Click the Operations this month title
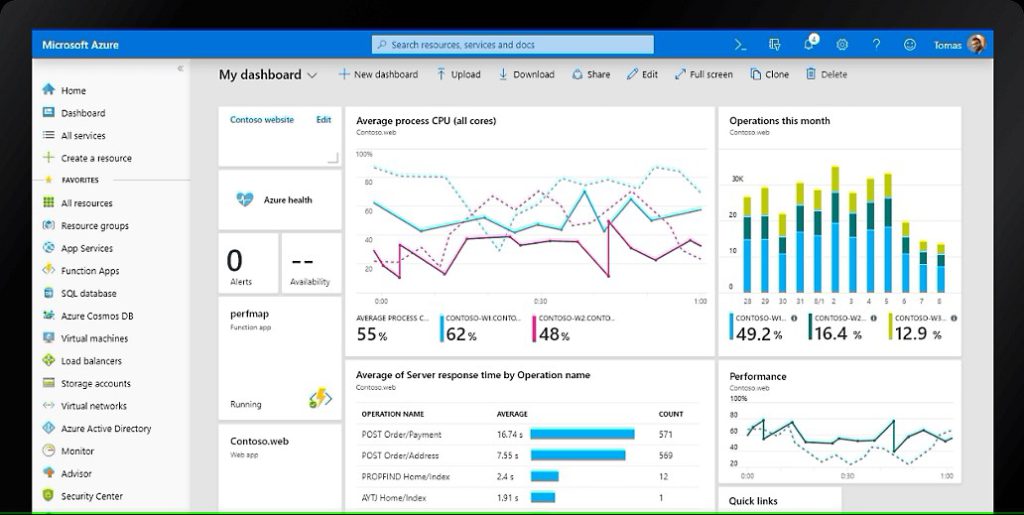Screen dimensions: 1024x515 click(x=780, y=121)
